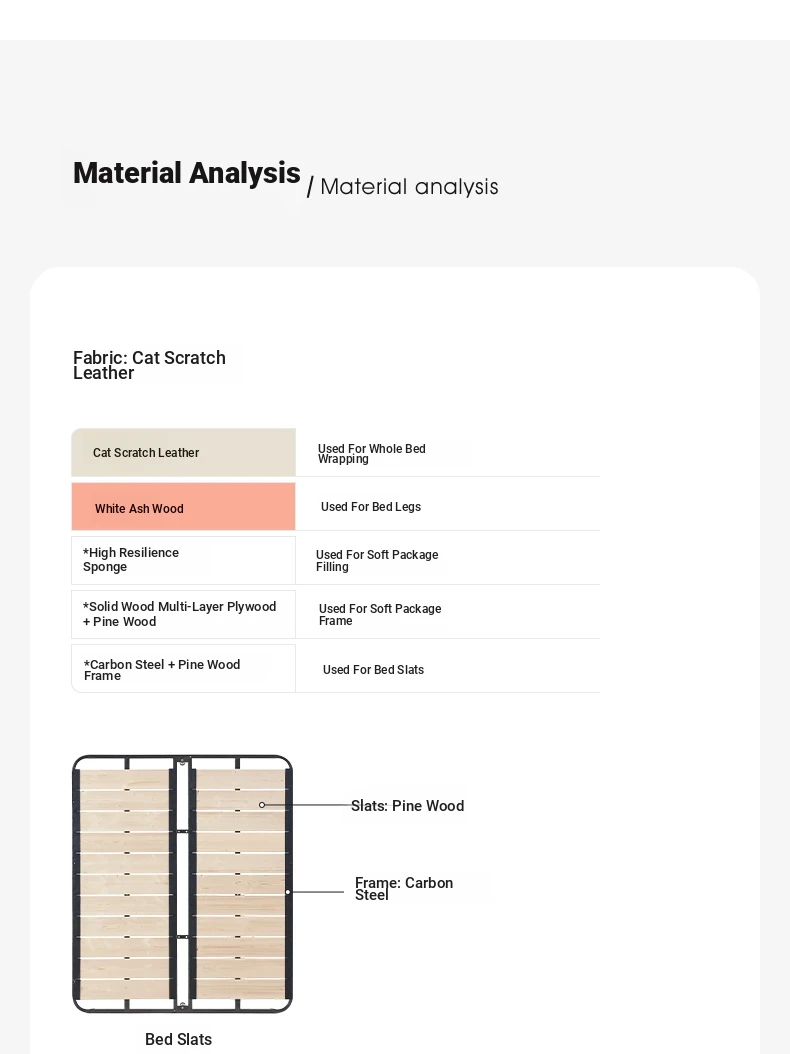Click 'Used For Soft Package Frame' text
Image resolution: width=790 pixels, height=1054 pixels.
[x=380, y=614]
